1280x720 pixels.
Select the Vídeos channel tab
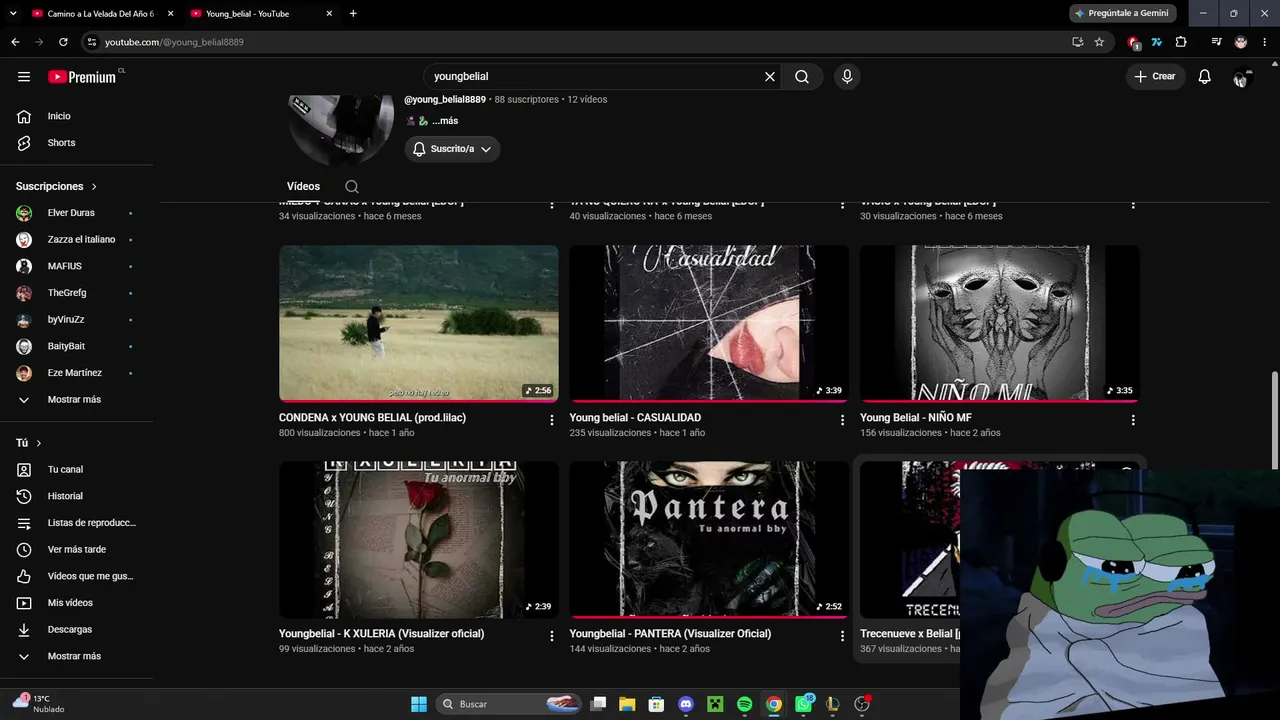(x=303, y=187)
